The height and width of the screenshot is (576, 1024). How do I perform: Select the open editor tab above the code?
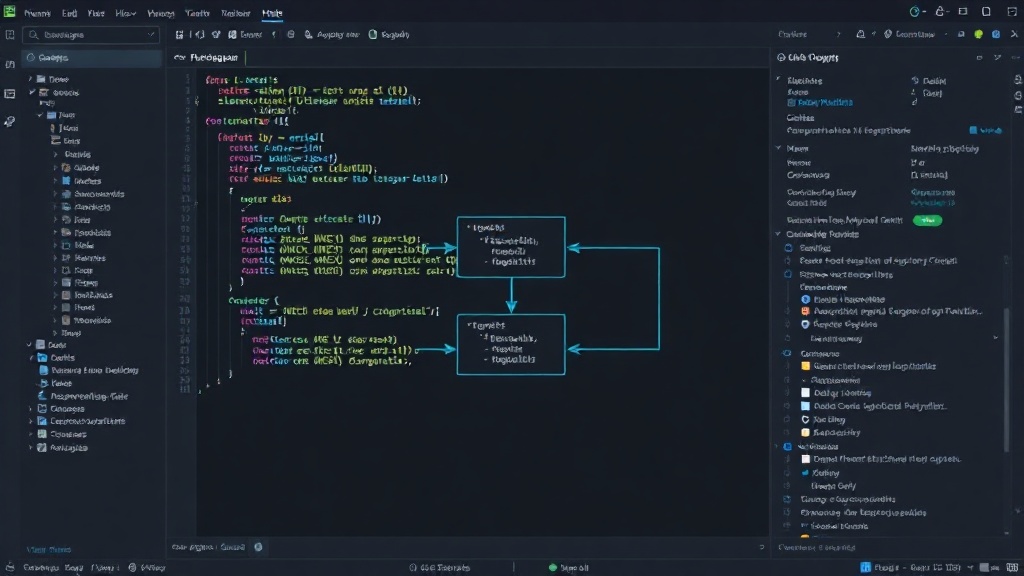206,57
